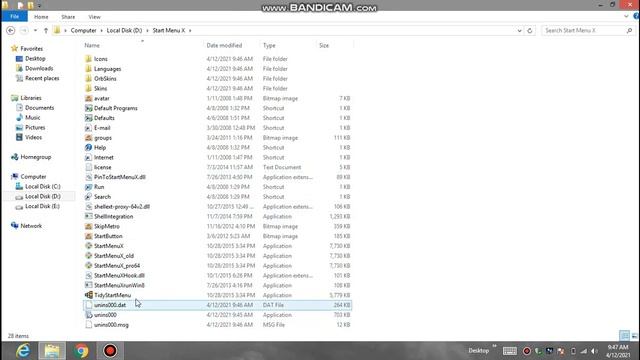Open Desktop in Favorites

coord(35,58)
